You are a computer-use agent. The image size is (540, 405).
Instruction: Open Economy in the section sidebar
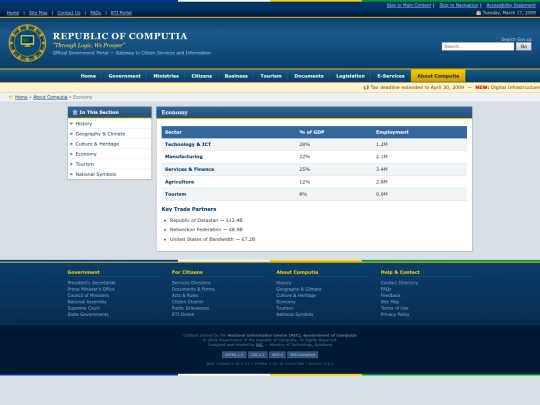click(86, 154)
